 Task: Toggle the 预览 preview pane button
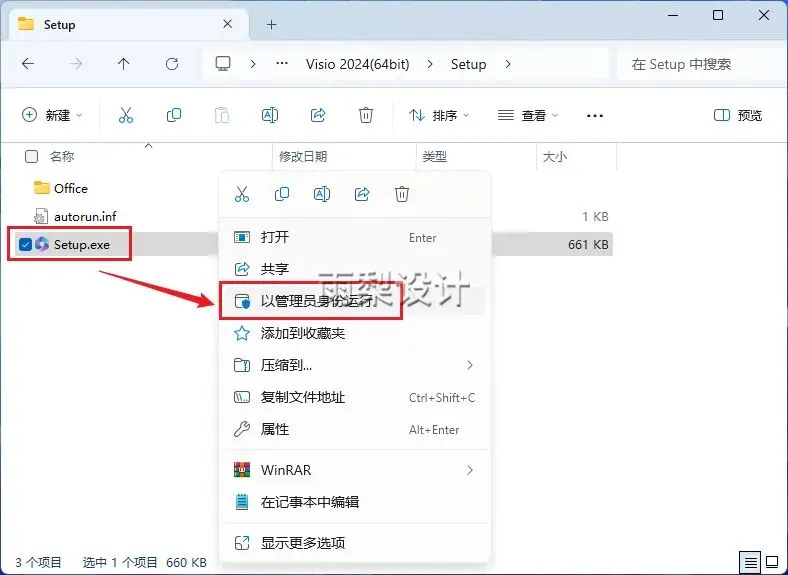[738, 116]
